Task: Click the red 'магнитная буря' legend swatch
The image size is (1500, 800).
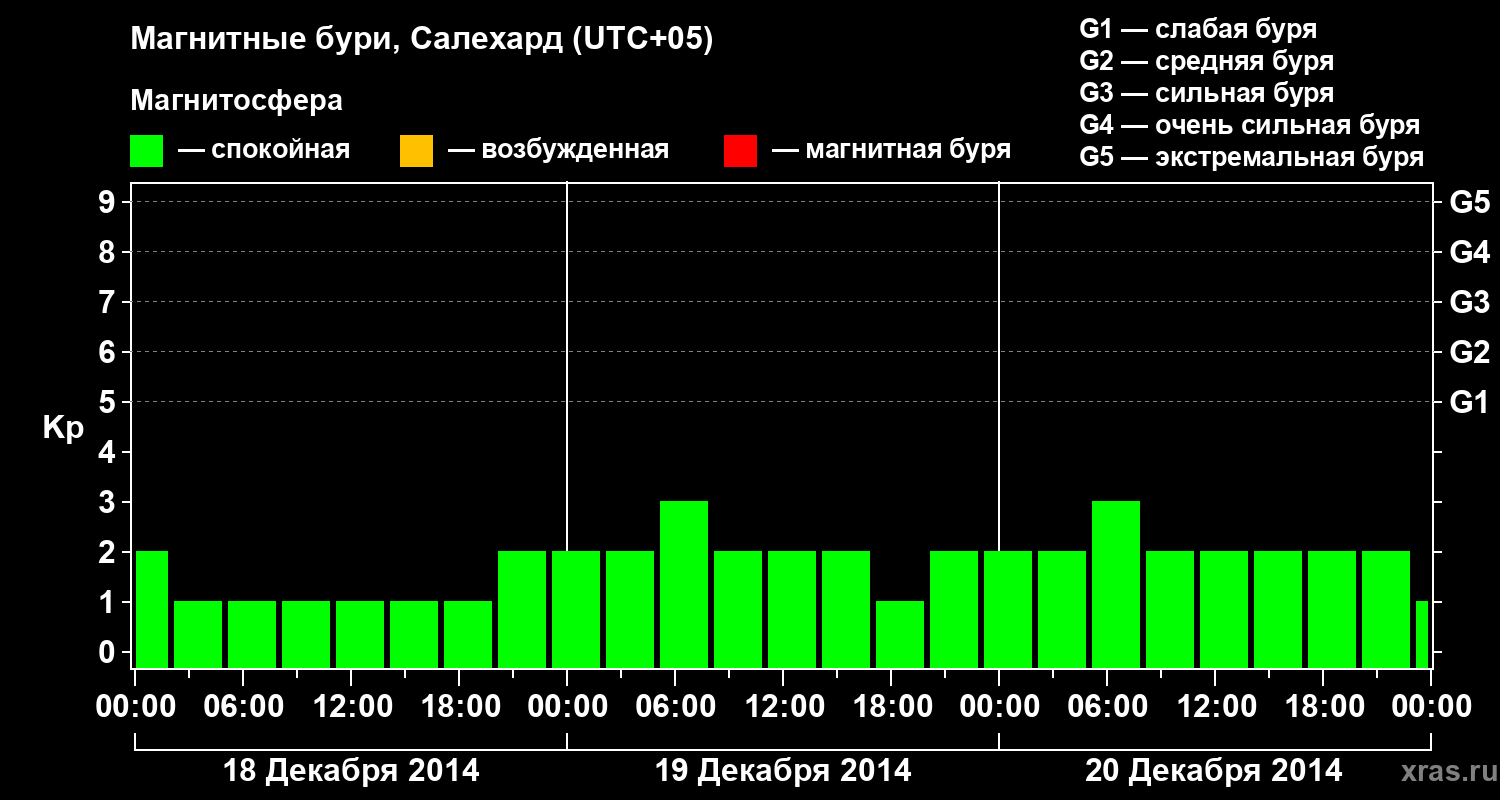Action: coord(740,151)
